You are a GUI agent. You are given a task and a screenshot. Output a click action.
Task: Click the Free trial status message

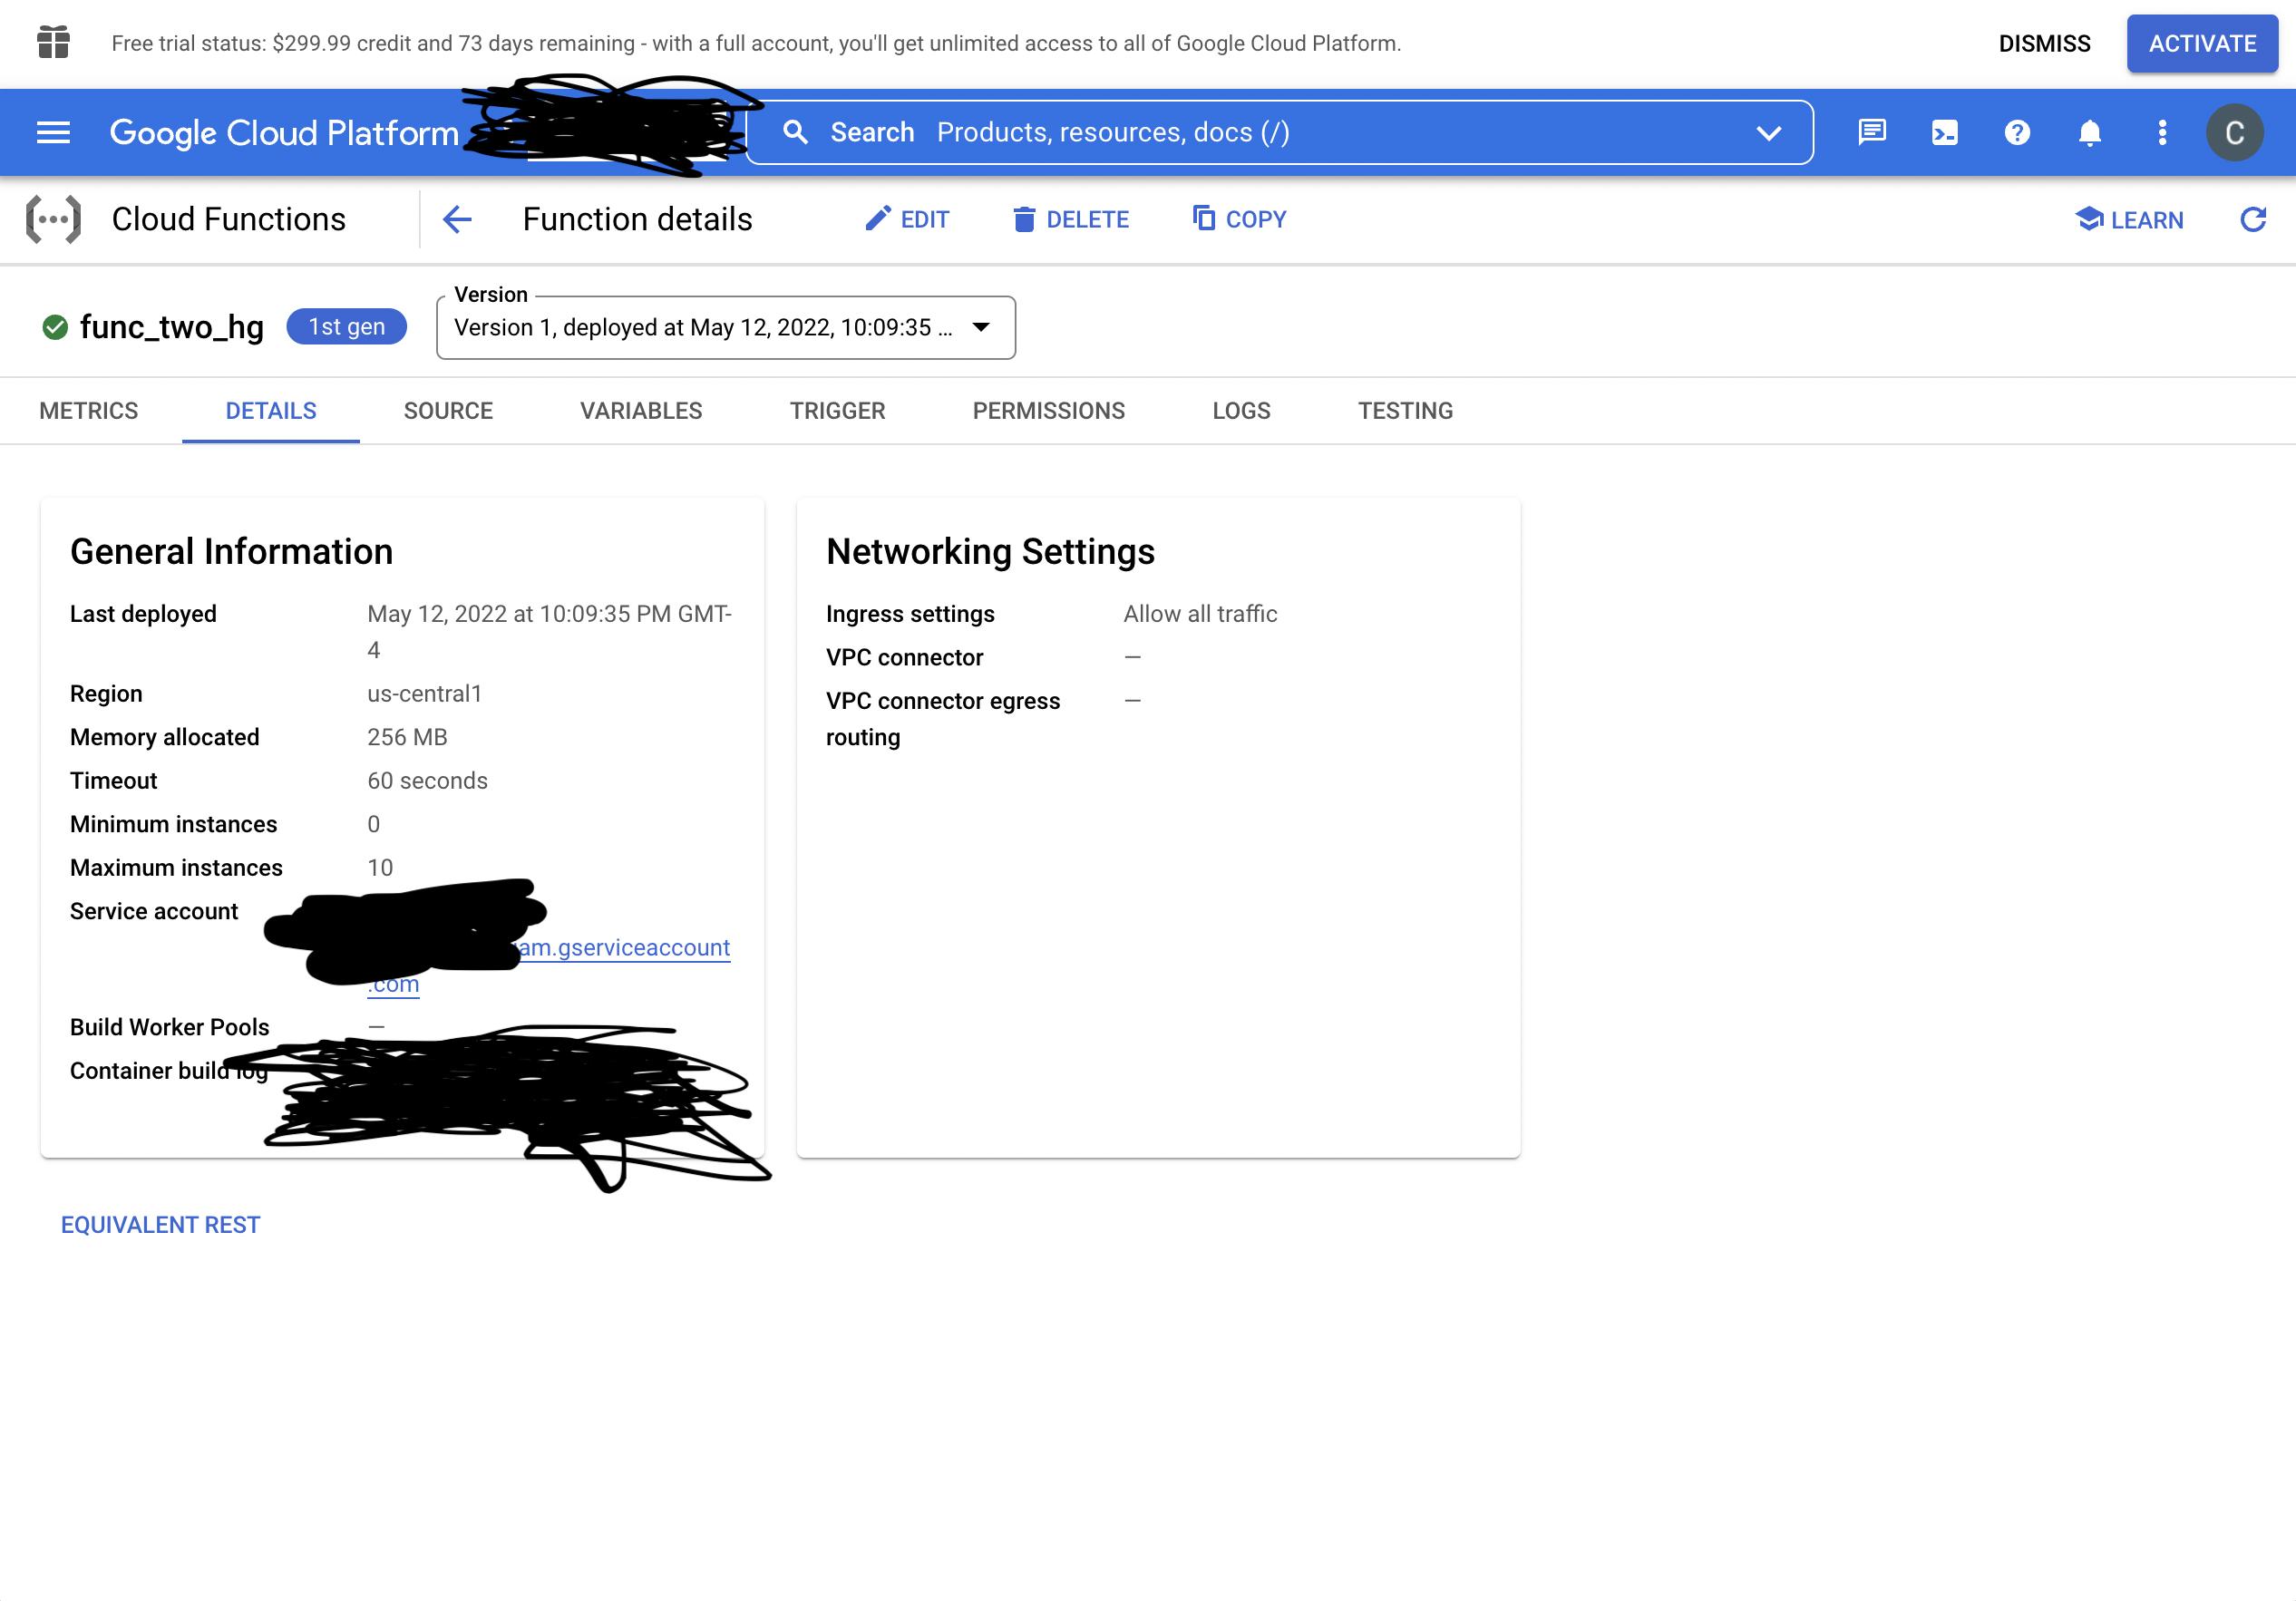point(756,44)
